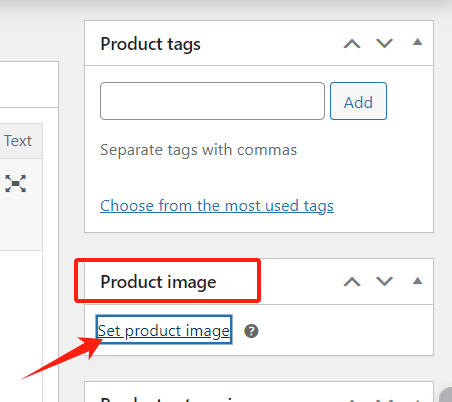Screen dimensions: 452x402
Task: Toggle the editor fullscreen expand icon
Action: (x=16, y=184)
